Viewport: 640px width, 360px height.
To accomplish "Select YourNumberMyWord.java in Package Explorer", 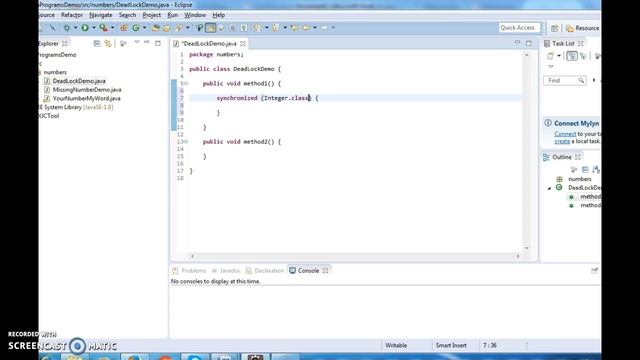I will click(x=87, y=98).
